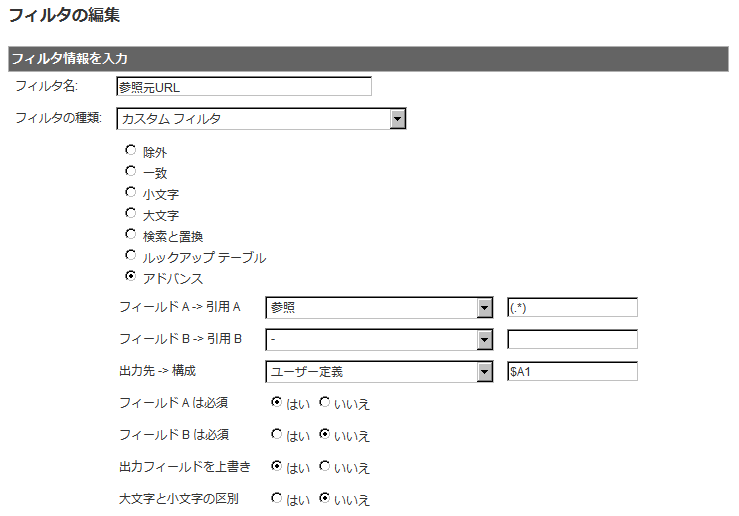This screenshot has height=516, width=739.
Task: Open the フィルタの種類 dropdown
Action: coord(261,119)
